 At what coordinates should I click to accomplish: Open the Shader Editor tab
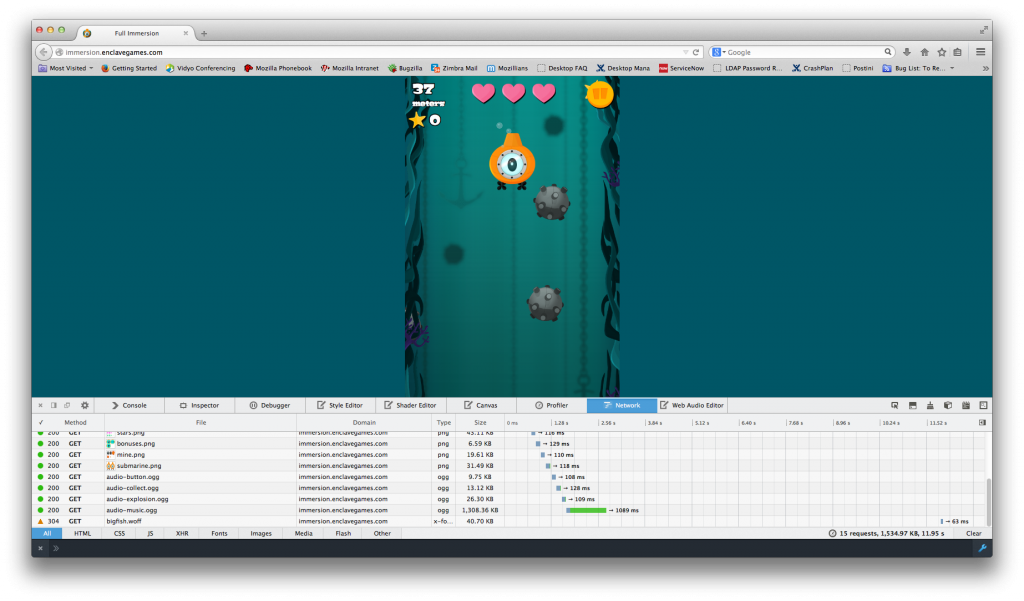pyautogui.click(x=409, y=405)
